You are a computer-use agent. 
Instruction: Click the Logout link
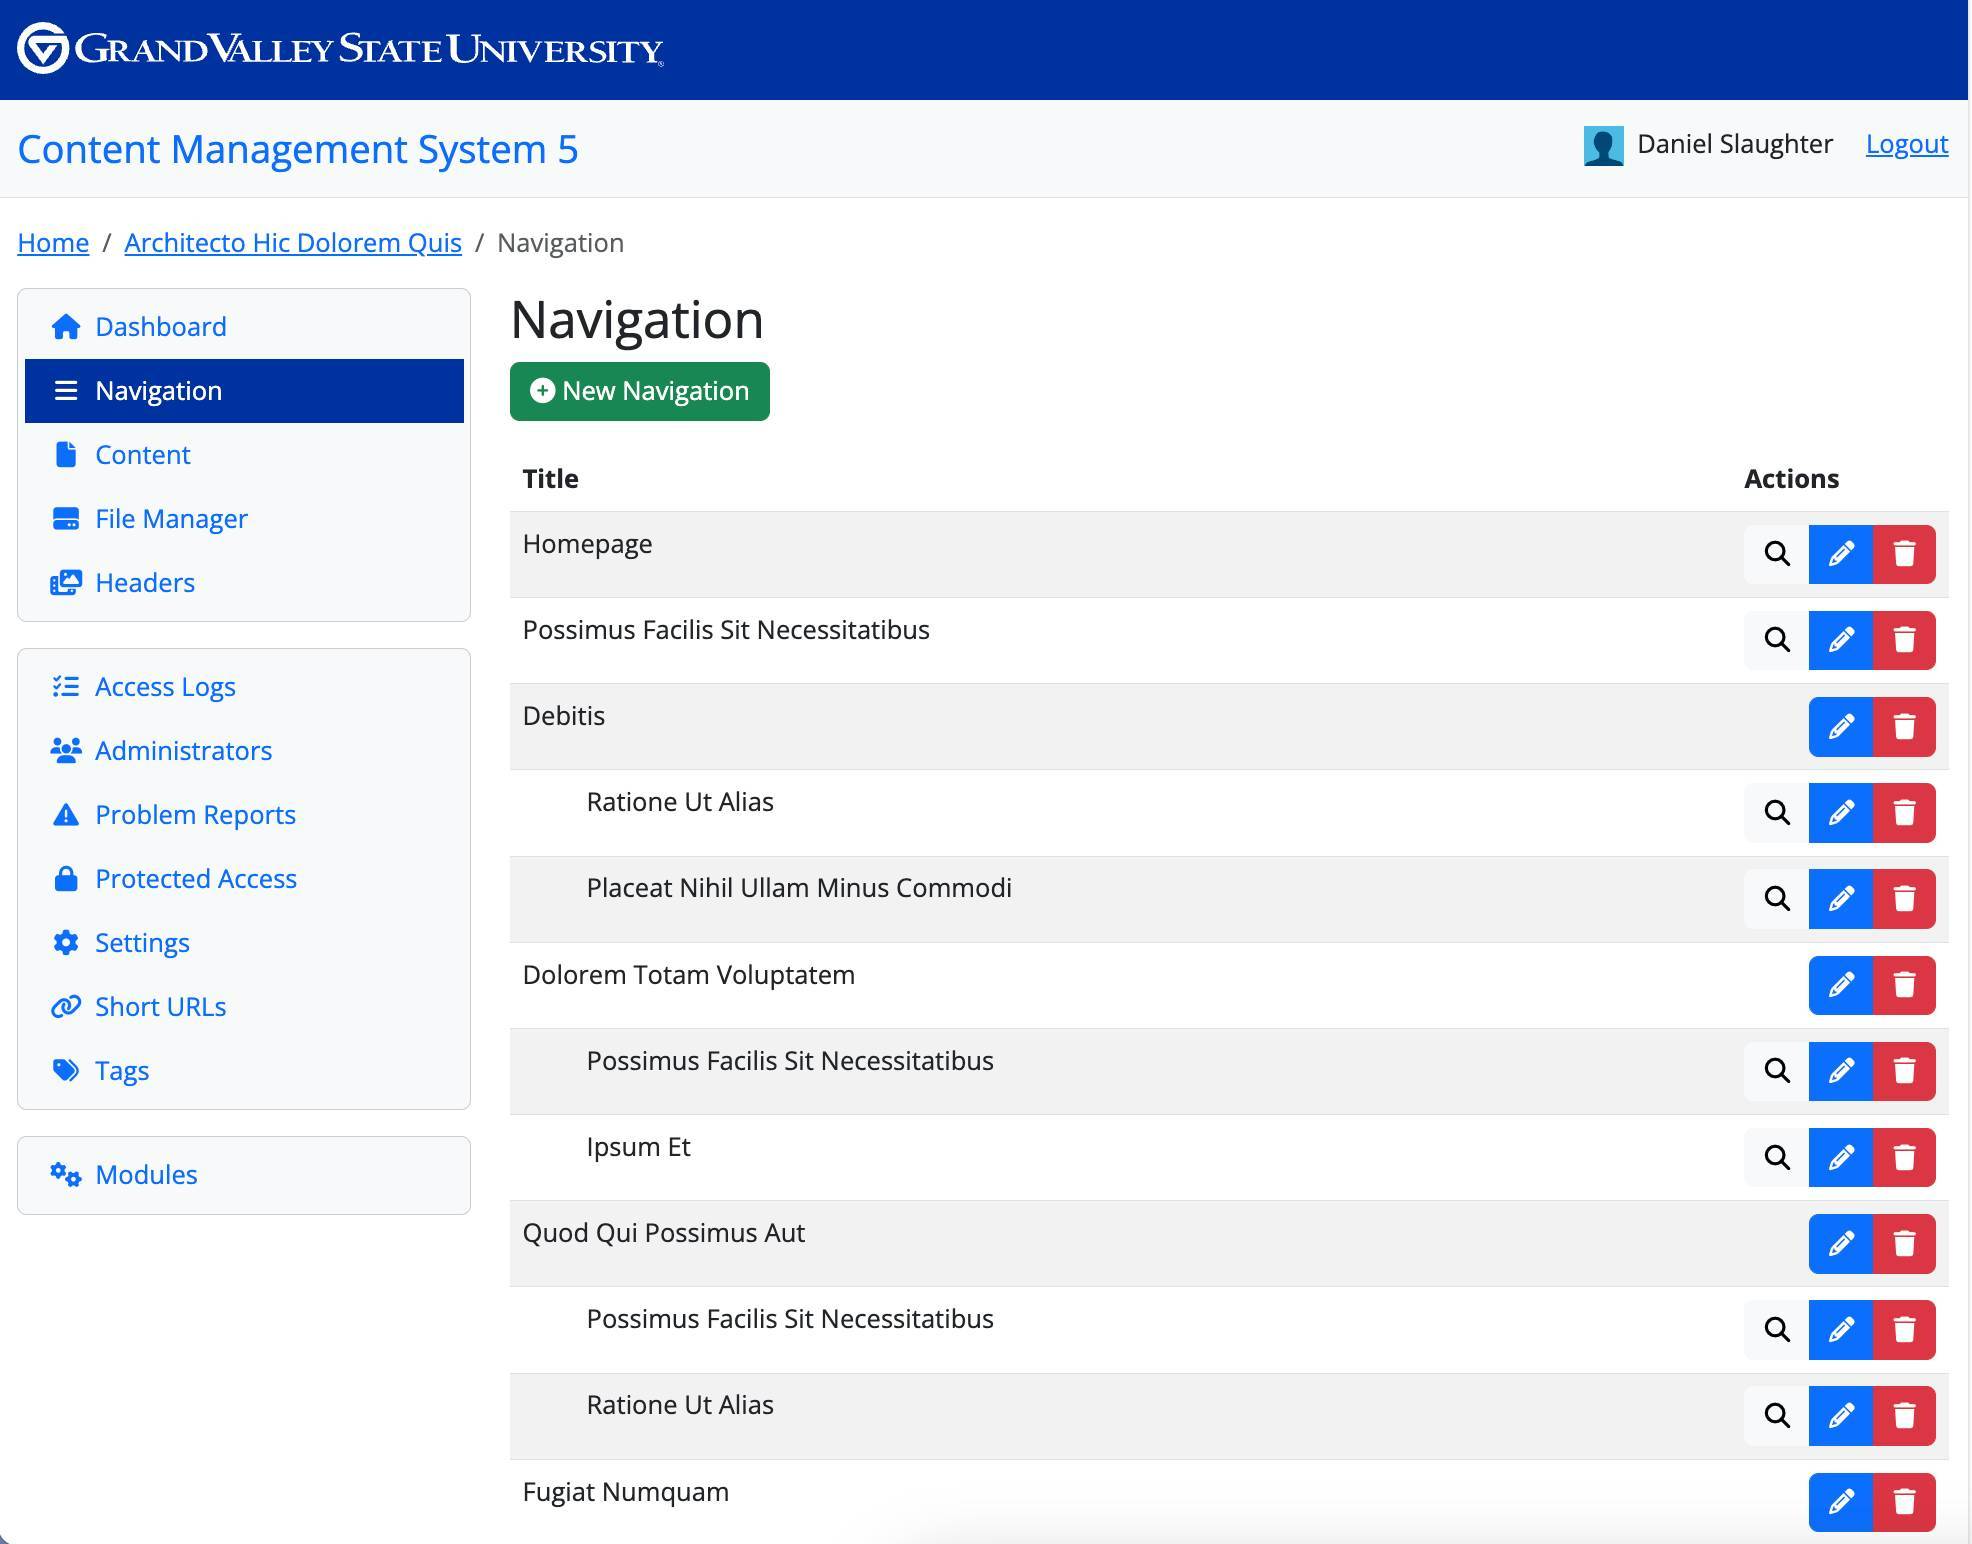pos(1906,144)
